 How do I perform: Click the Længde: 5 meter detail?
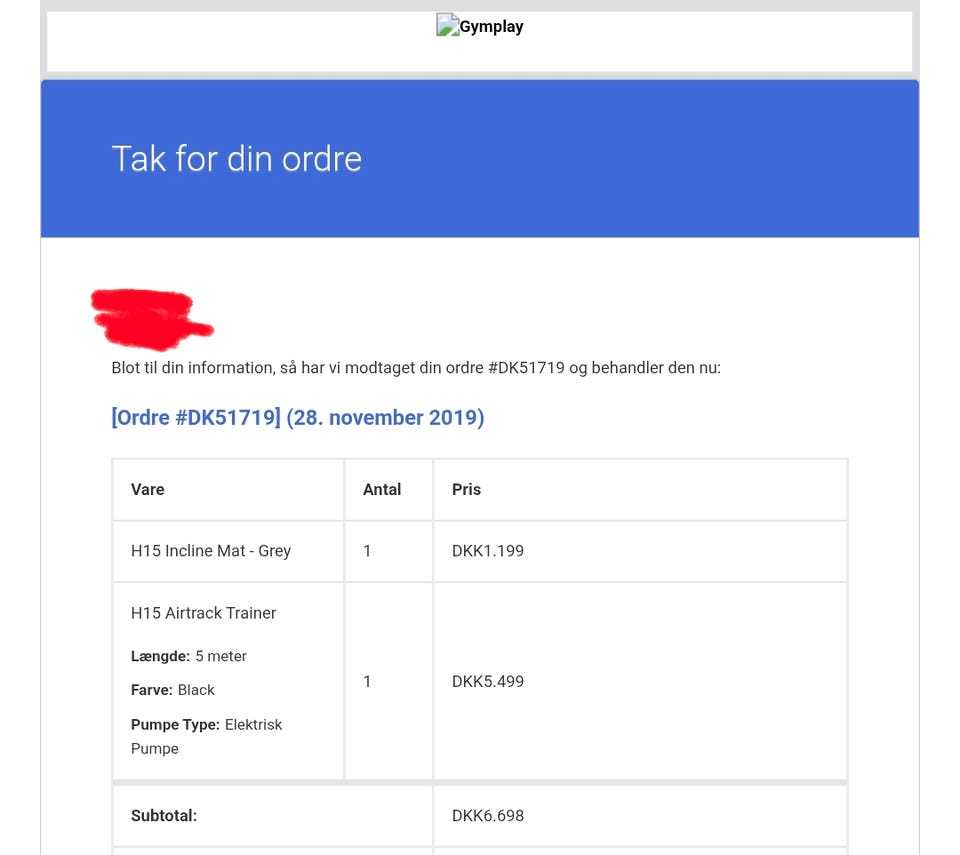point(189,656)
